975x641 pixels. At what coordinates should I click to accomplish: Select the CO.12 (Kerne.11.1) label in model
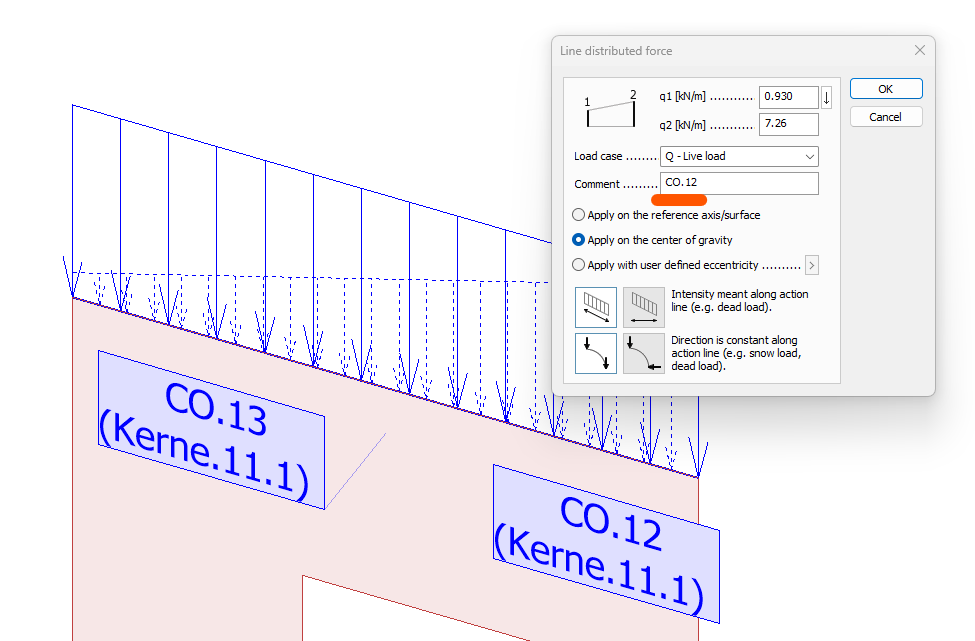click(x=606, y=544)
